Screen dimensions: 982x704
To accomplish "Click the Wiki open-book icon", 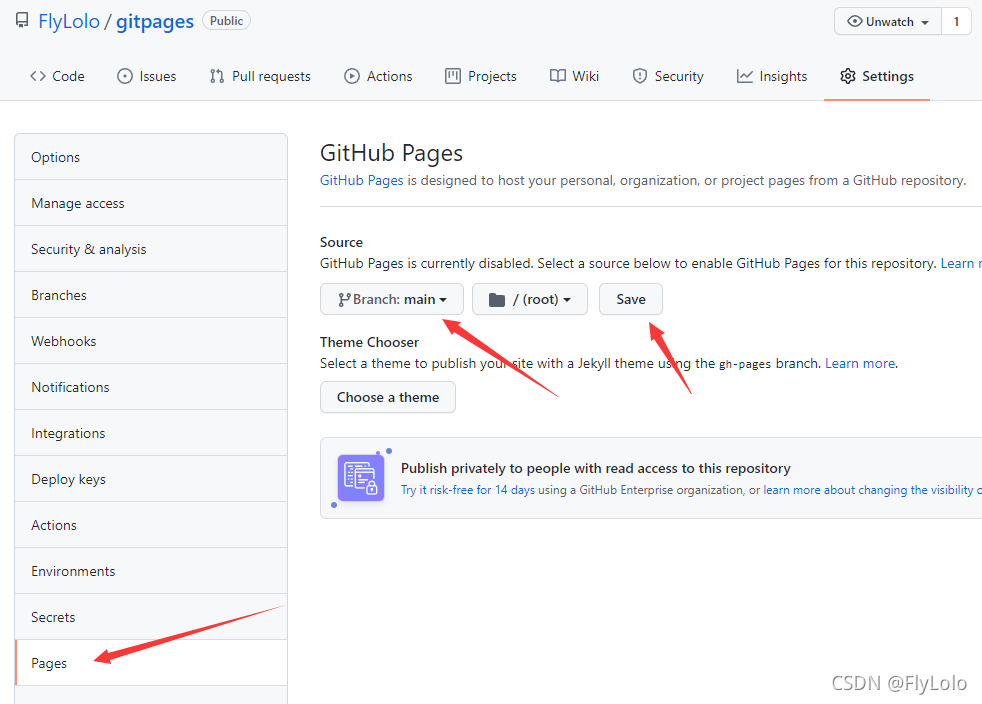I will 557,76.
